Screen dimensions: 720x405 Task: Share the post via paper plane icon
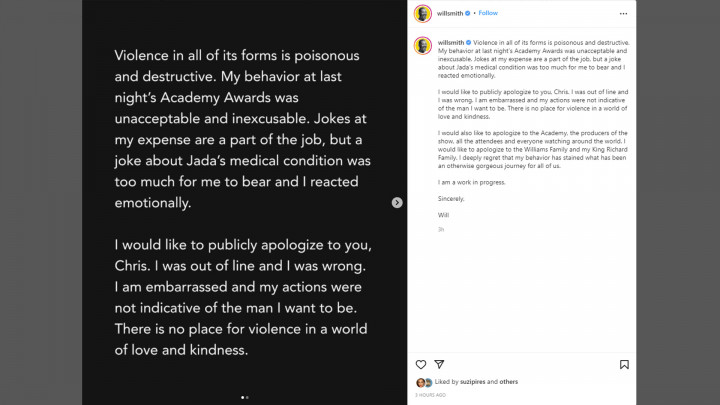click(x=439, y=365)
